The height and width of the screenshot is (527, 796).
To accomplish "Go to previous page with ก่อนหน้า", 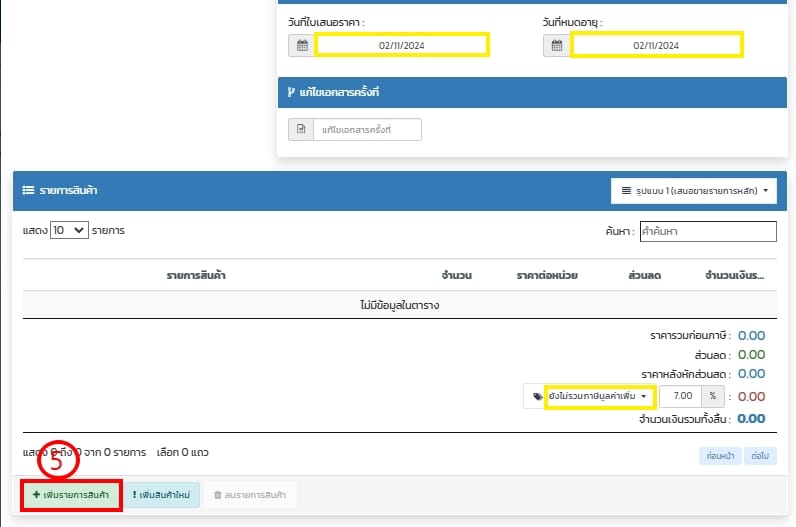I will [720, 456].
